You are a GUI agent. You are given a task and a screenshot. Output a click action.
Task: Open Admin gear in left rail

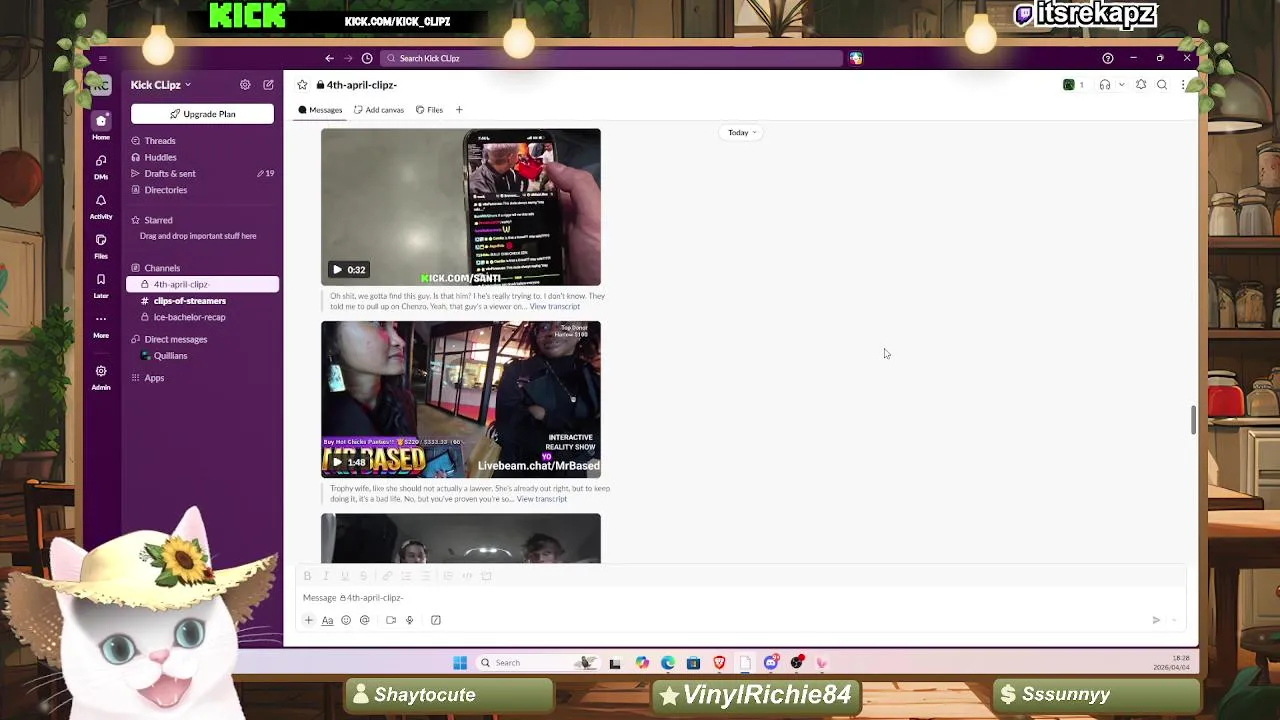(101, 377)
